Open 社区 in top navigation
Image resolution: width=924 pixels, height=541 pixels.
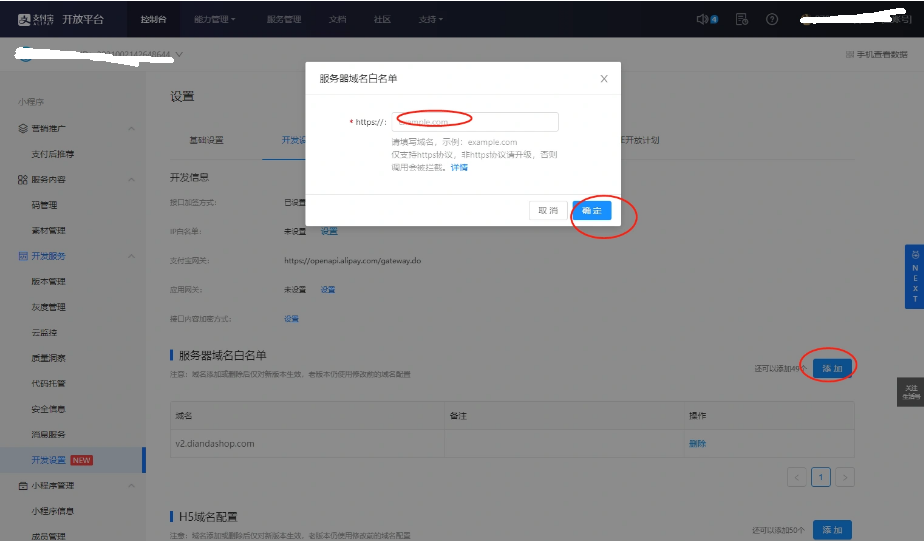[382, 19]
